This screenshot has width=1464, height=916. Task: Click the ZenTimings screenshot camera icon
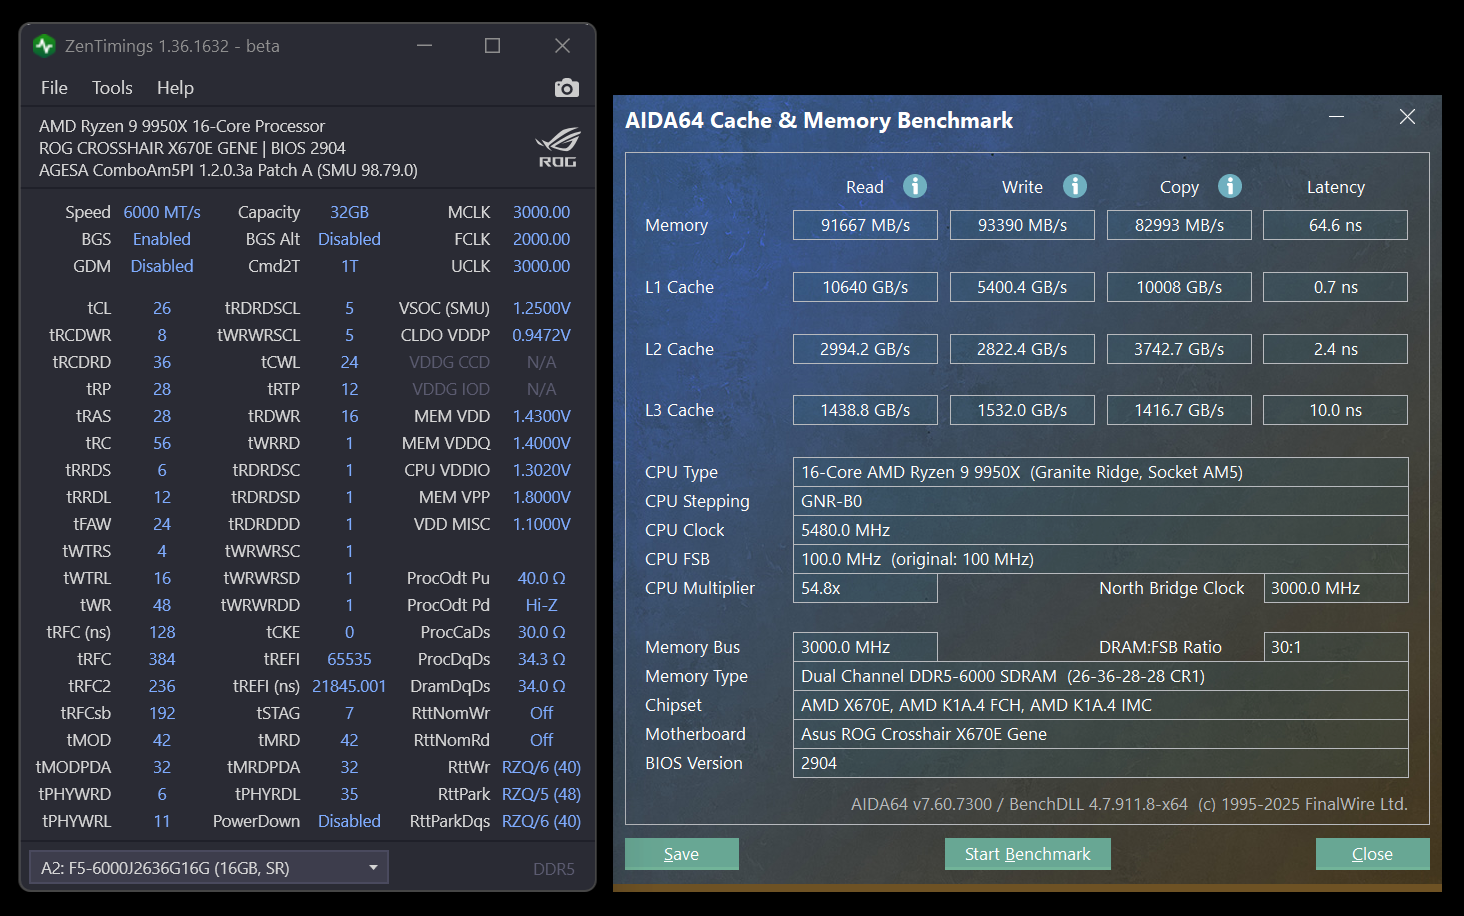click(x=567, y=88)
